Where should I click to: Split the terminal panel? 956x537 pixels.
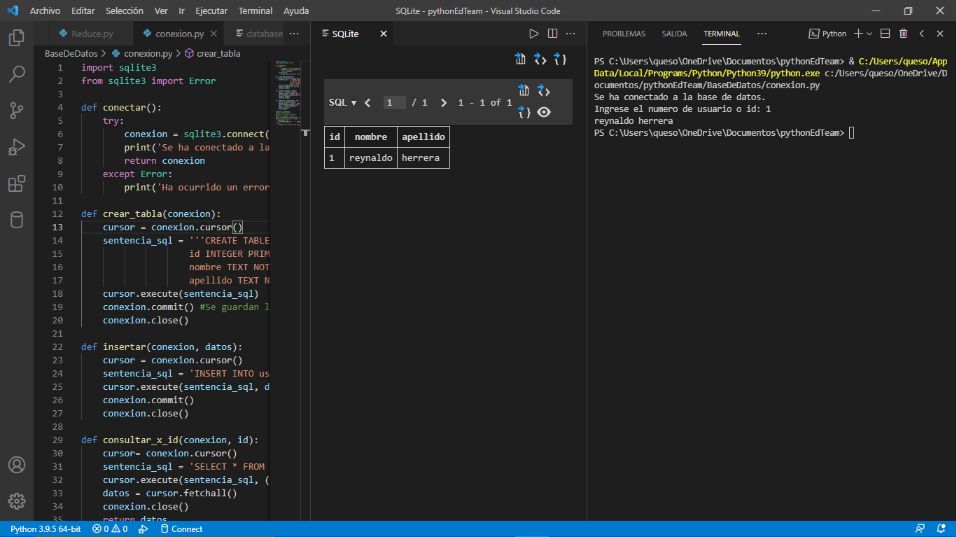coord(885,34)
